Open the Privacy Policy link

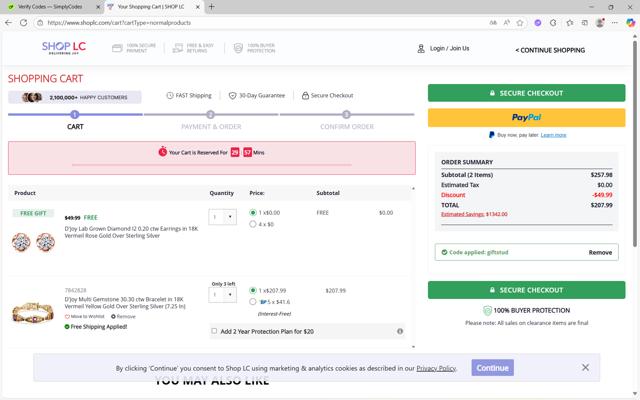(436, 368)
